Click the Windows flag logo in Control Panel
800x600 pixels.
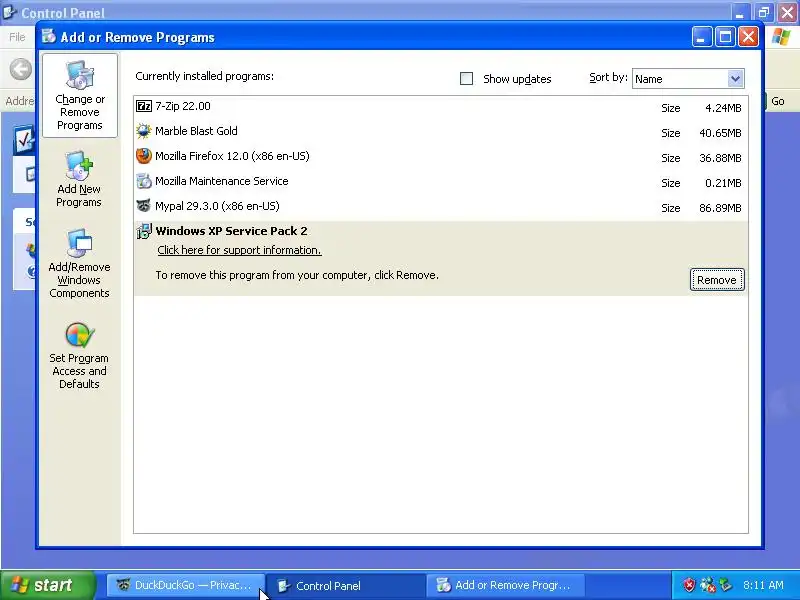pyautogui.click(x=781, y=37)
